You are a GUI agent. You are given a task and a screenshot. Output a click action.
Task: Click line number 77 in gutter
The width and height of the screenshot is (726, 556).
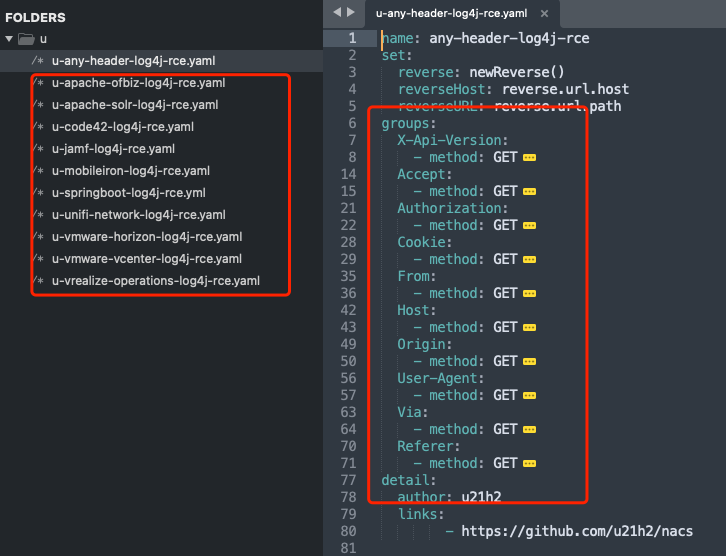click(x=348, y=480)
